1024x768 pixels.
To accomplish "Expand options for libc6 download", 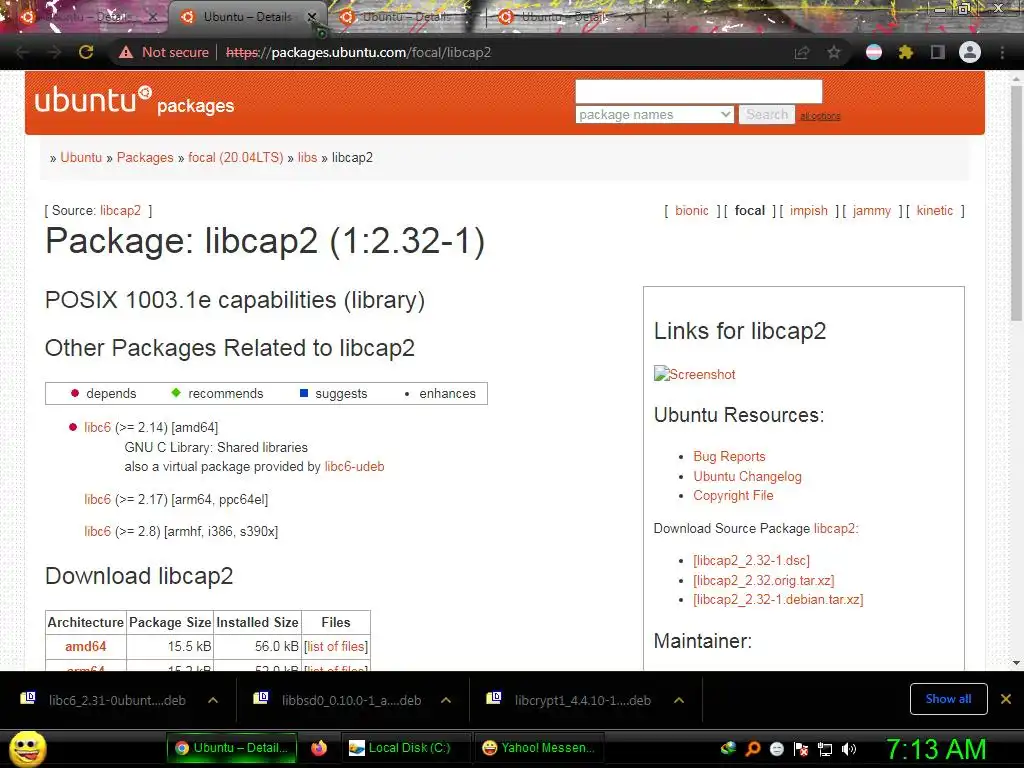I will [x=212, y=700].
